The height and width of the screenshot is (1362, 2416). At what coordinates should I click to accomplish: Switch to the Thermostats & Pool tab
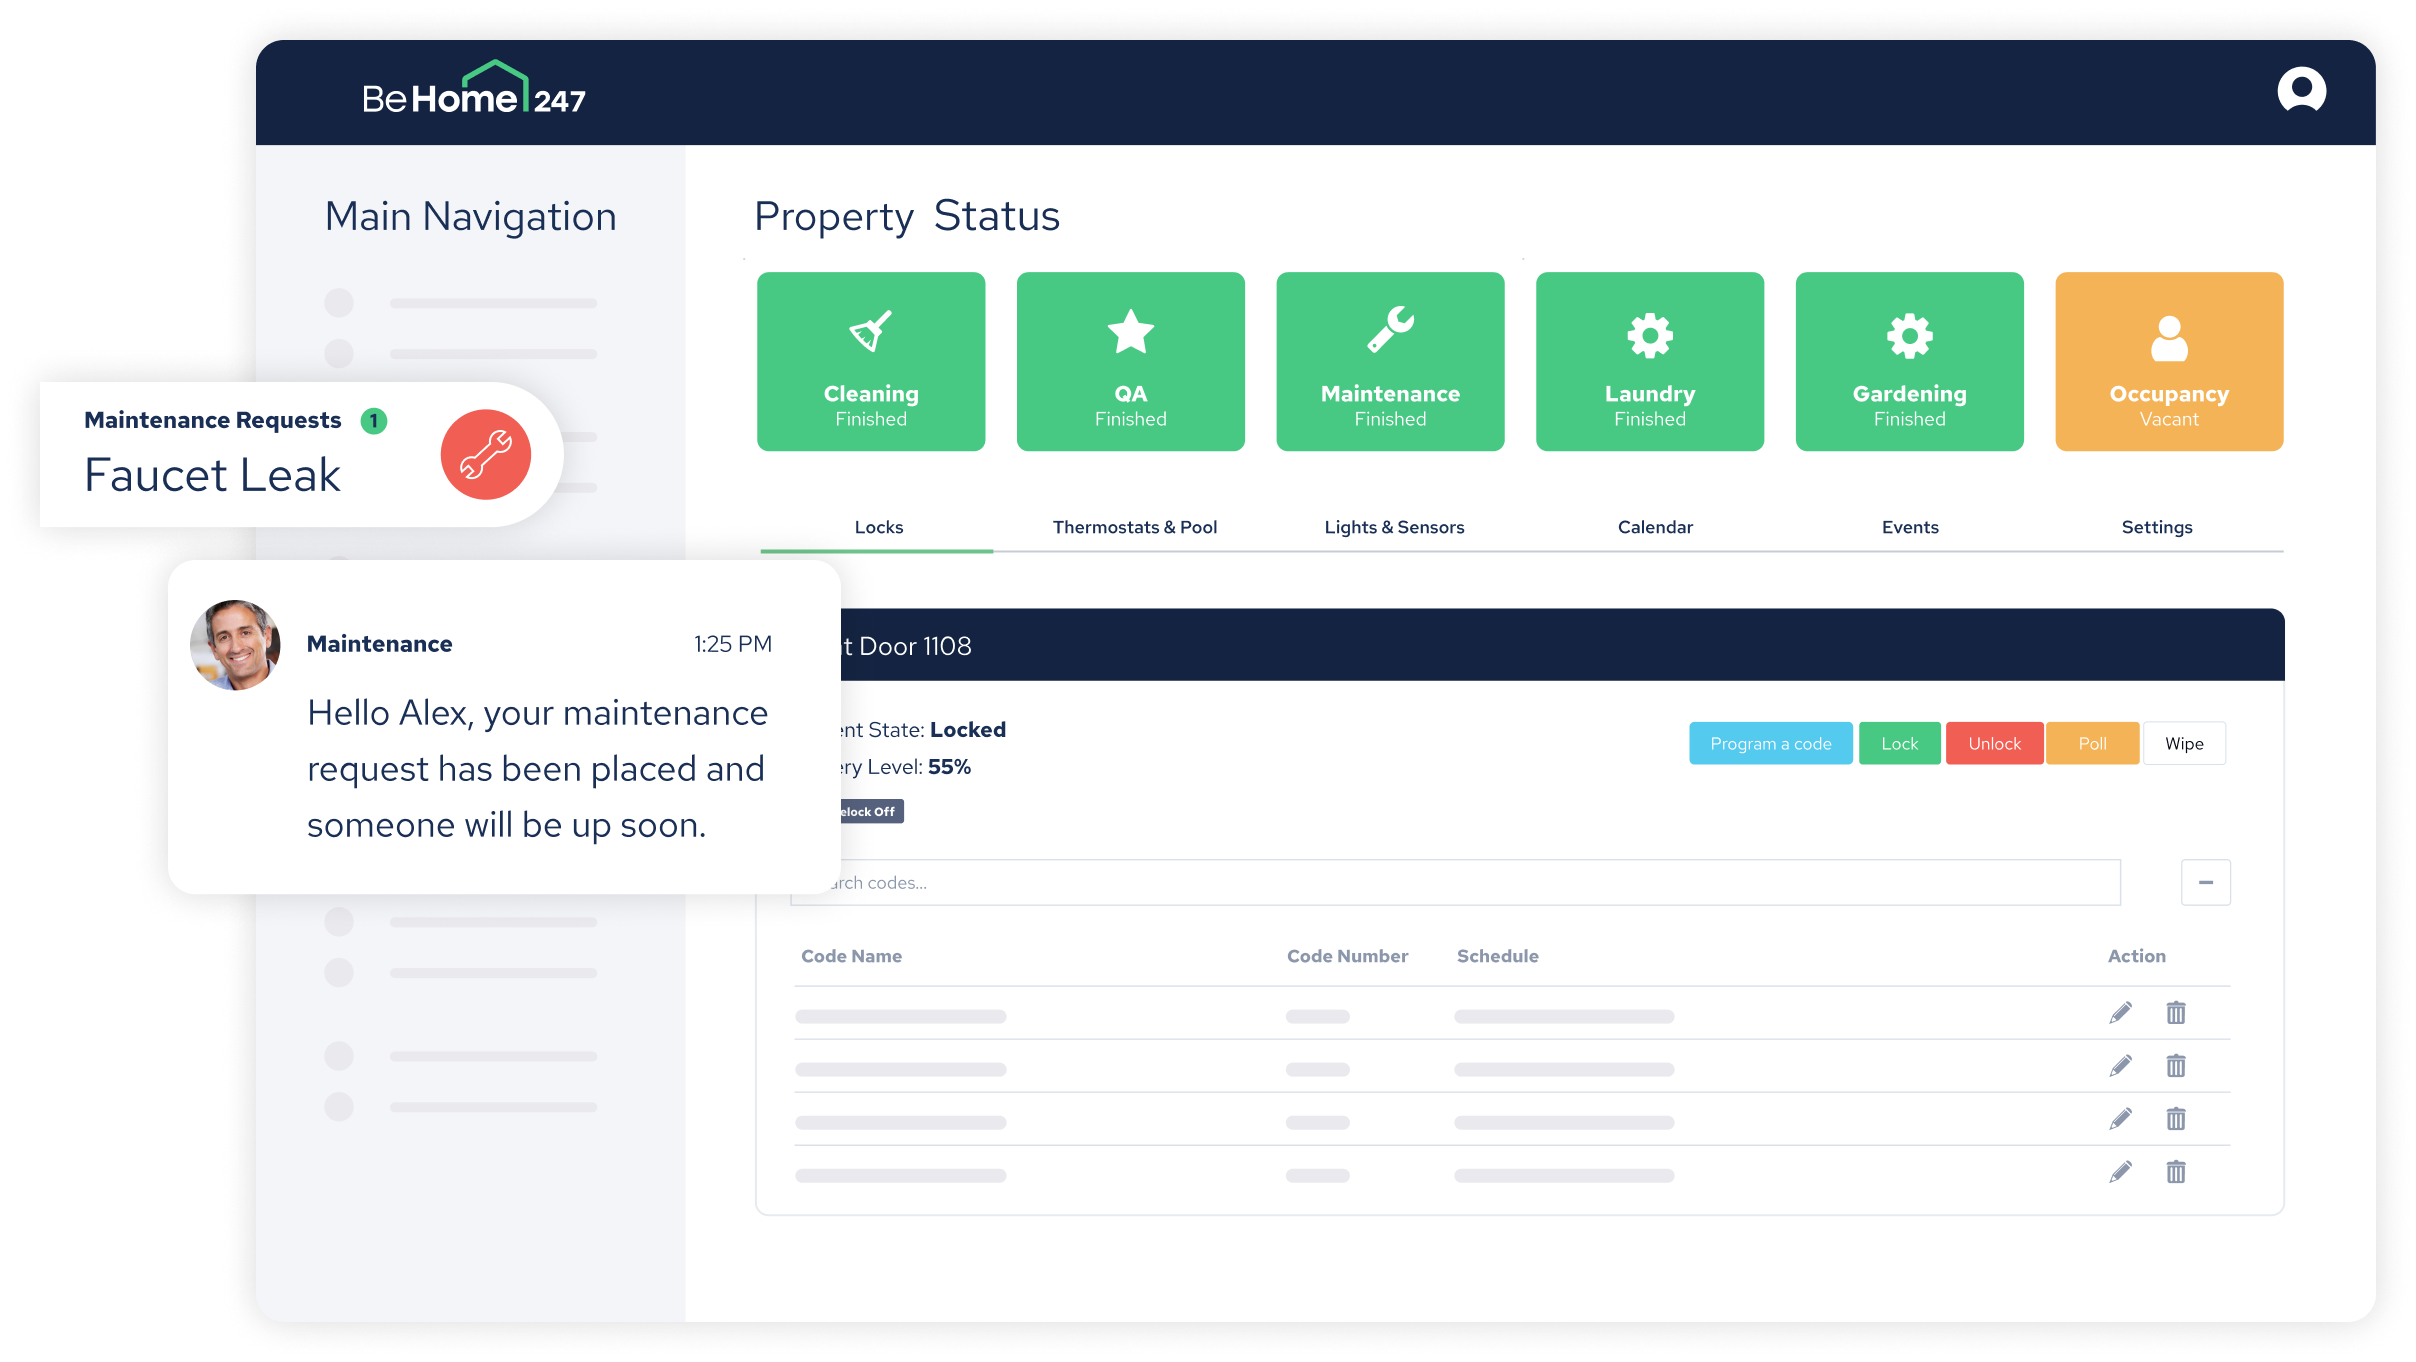click(1134, 527)
